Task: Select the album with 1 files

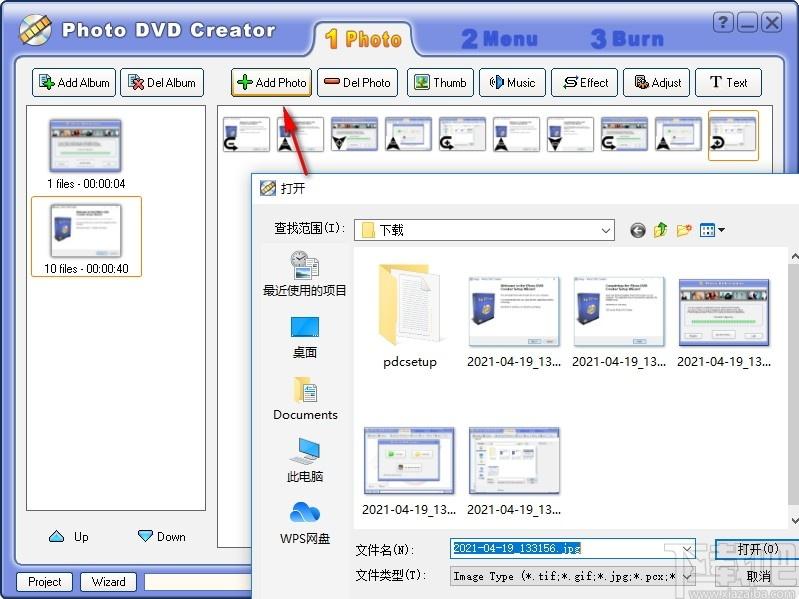Action: [86, 154]
